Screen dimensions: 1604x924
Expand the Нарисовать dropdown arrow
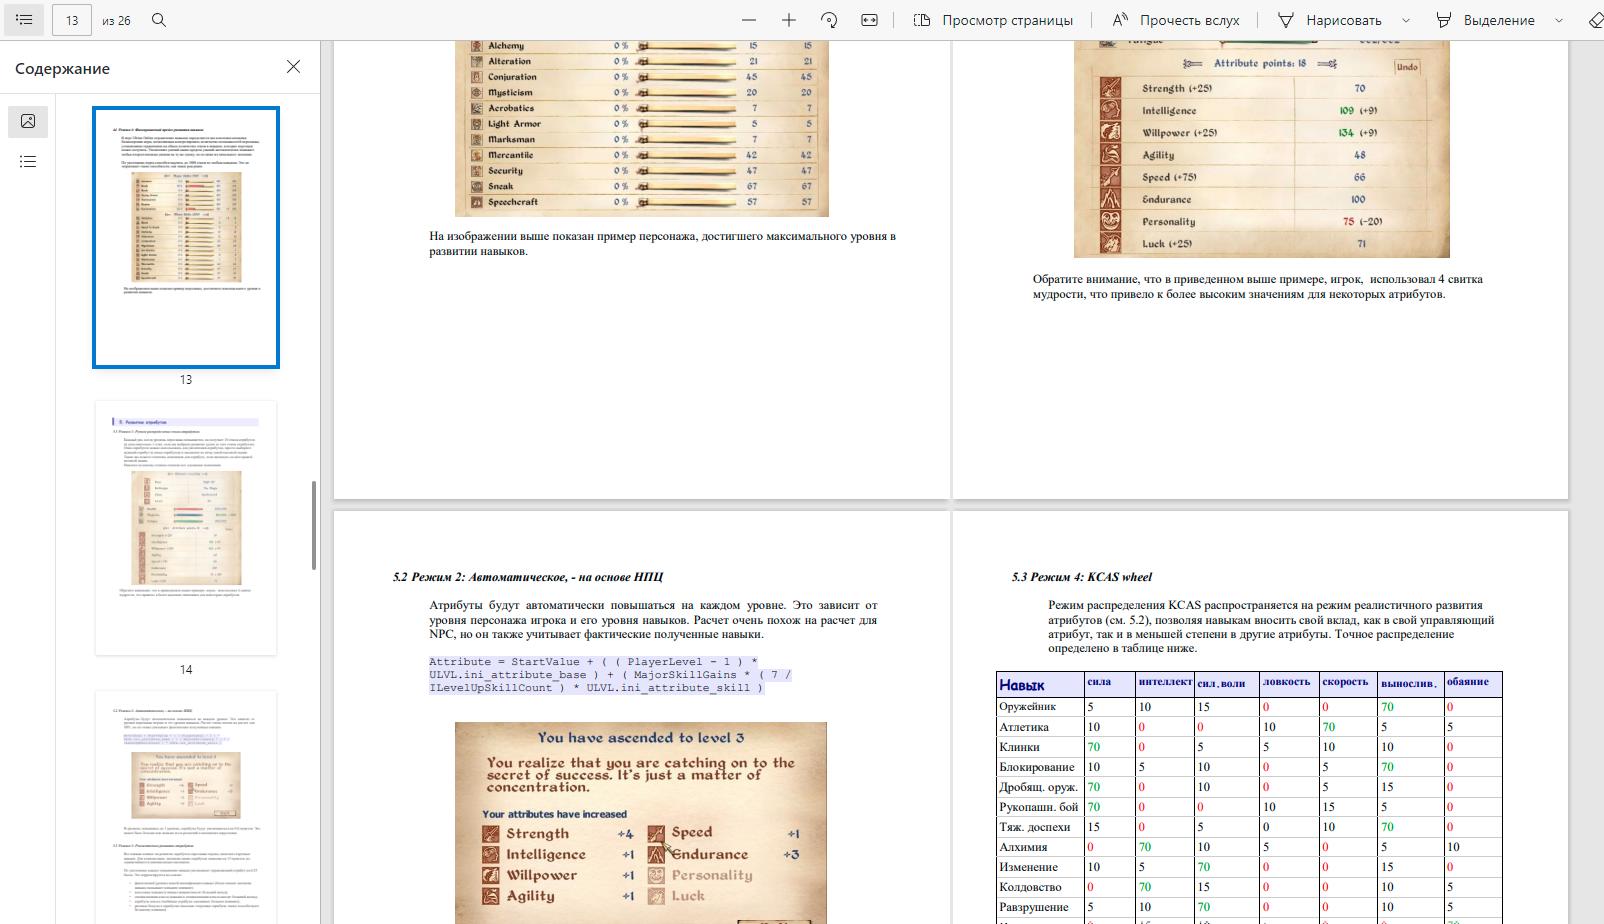(x=1406, y=20)
